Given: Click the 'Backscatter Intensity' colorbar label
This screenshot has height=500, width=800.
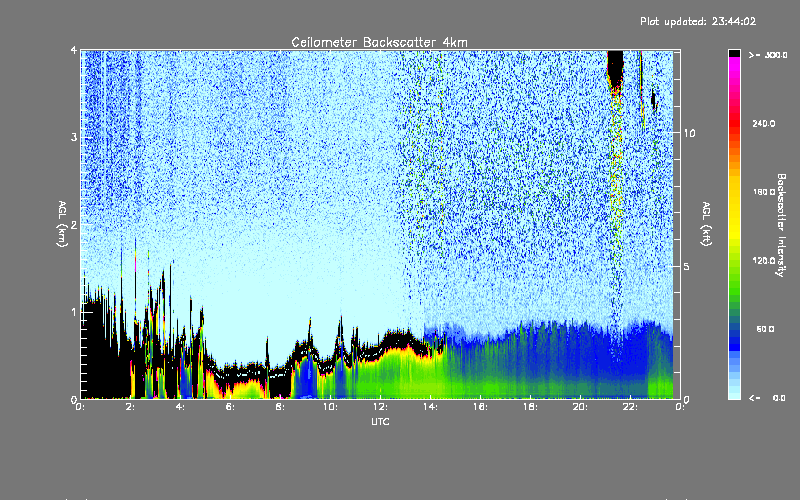Looking at the screenshot, I should pyautogui.click(x=781, y=225).
